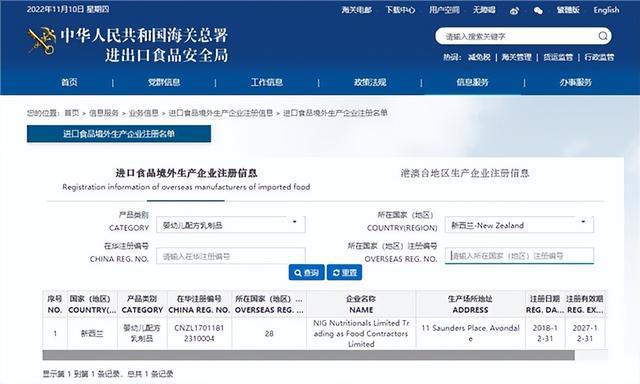Click the 用户空间 link
This screenshot has width=640, height=384.
[x=444, y=10]
